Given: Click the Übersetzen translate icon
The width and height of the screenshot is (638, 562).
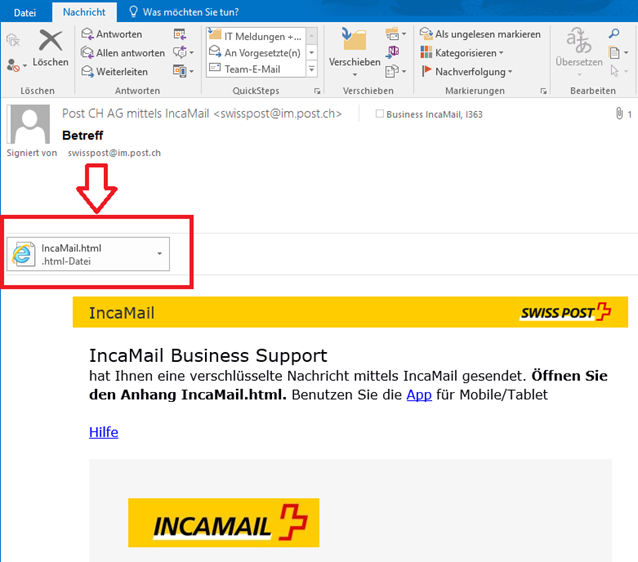Looking at the screenshot, I should [578, 42].
